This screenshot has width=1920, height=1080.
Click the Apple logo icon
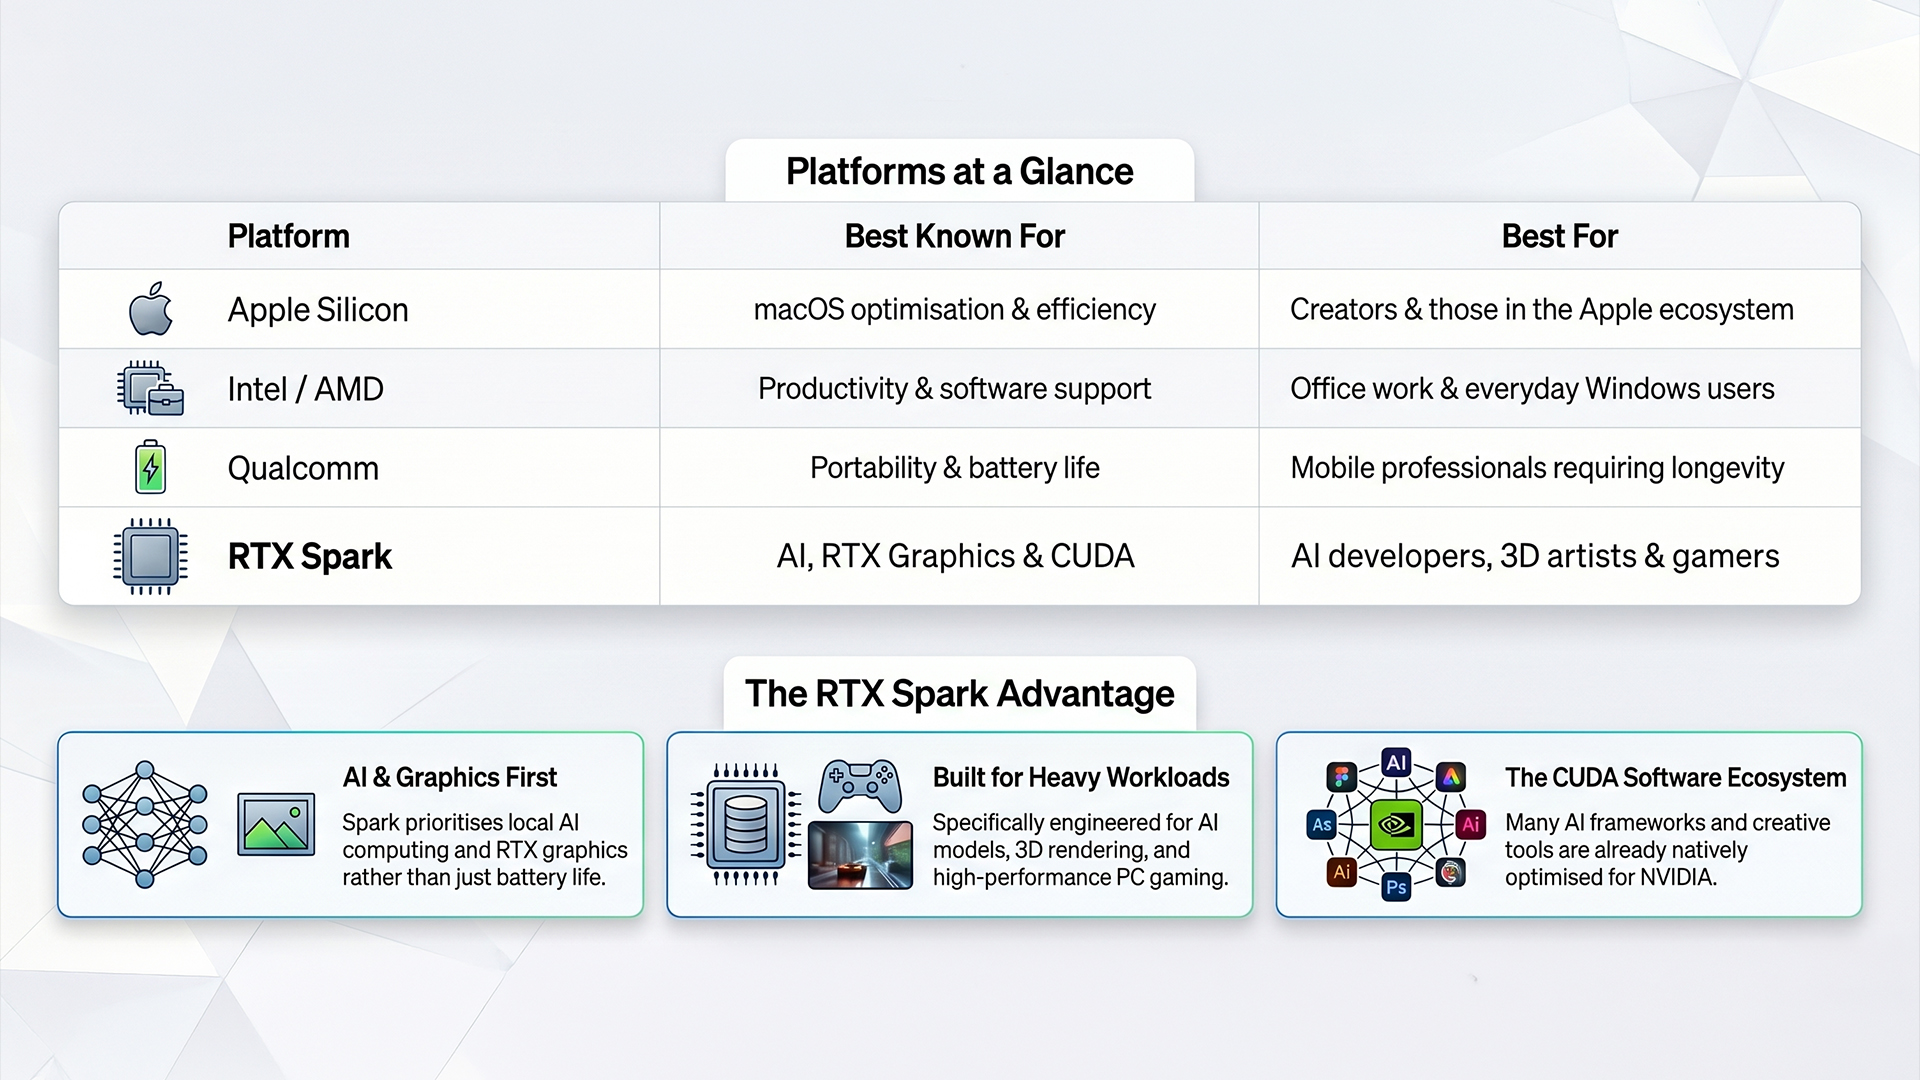151,308
